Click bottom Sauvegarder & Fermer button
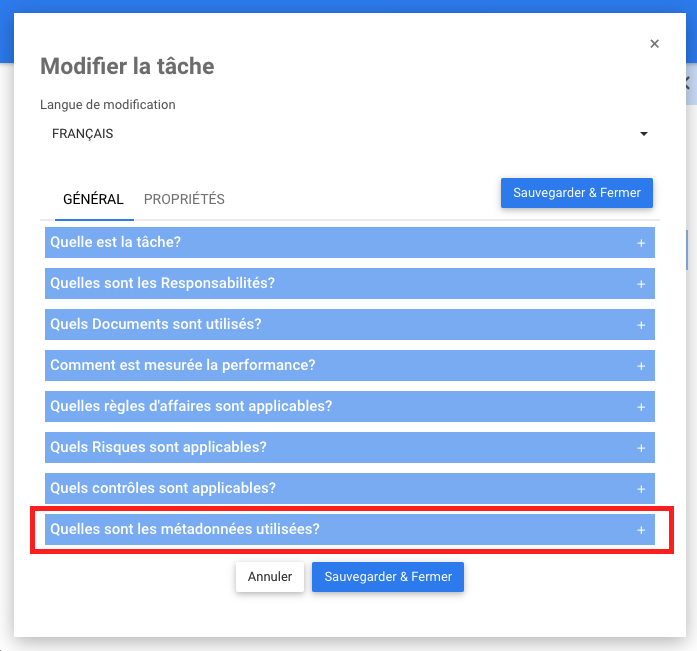The width and height of the screenshot is (697, 651). (x=388, y=577)
